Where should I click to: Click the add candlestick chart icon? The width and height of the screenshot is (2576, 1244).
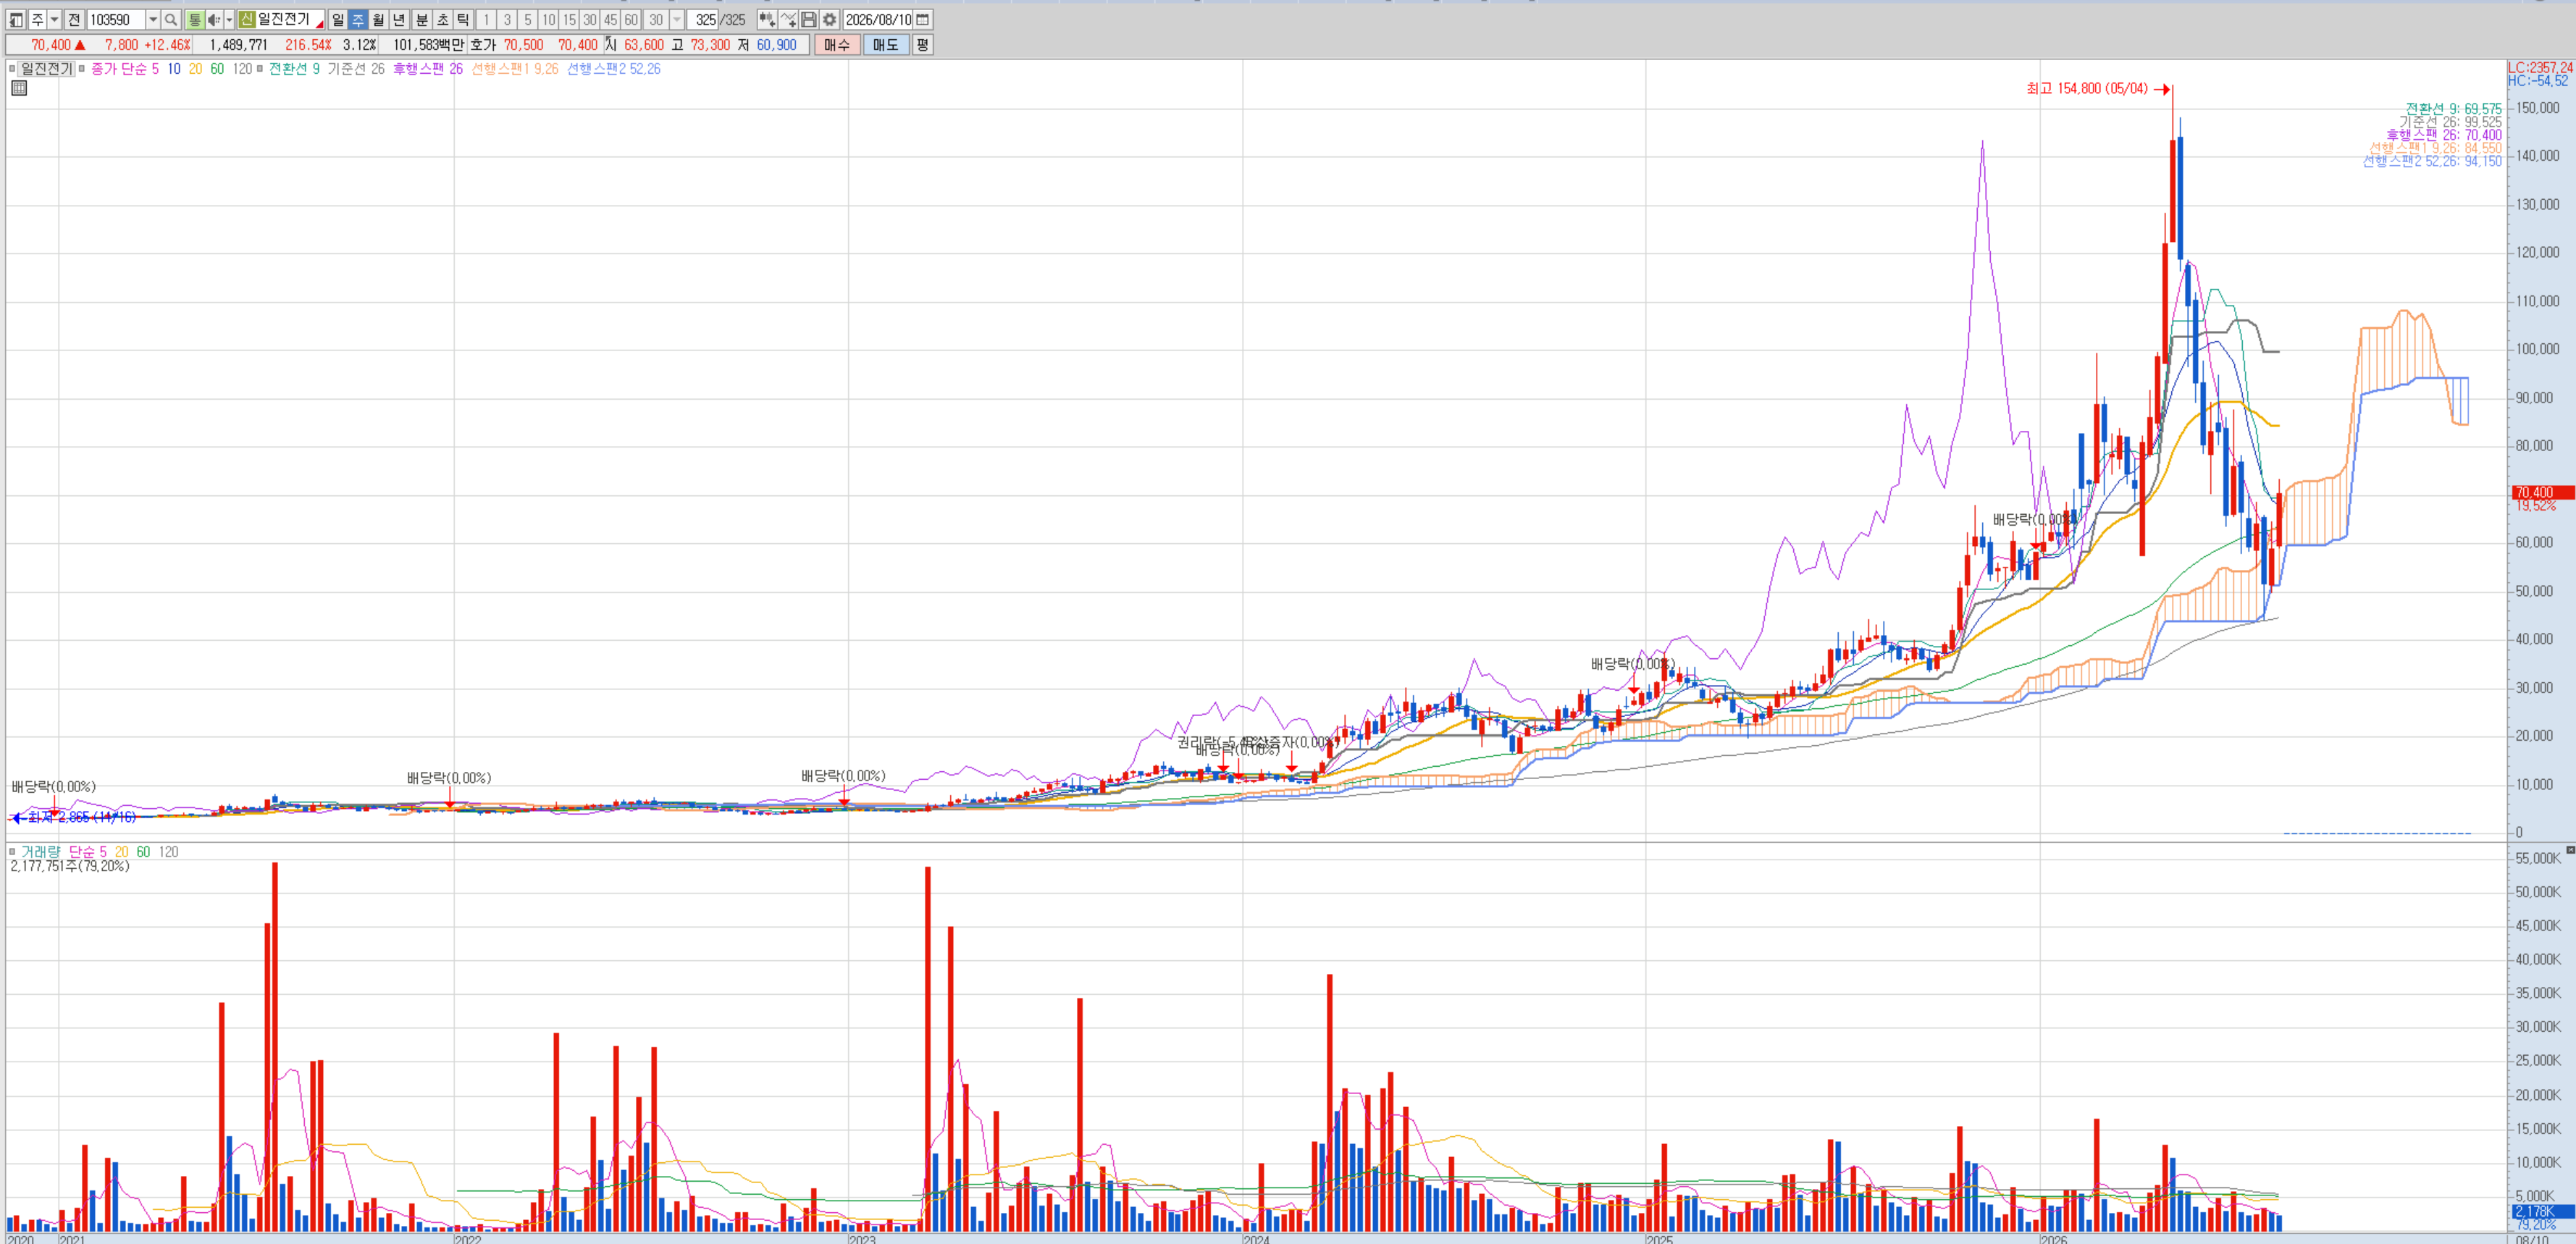(767, 20)
